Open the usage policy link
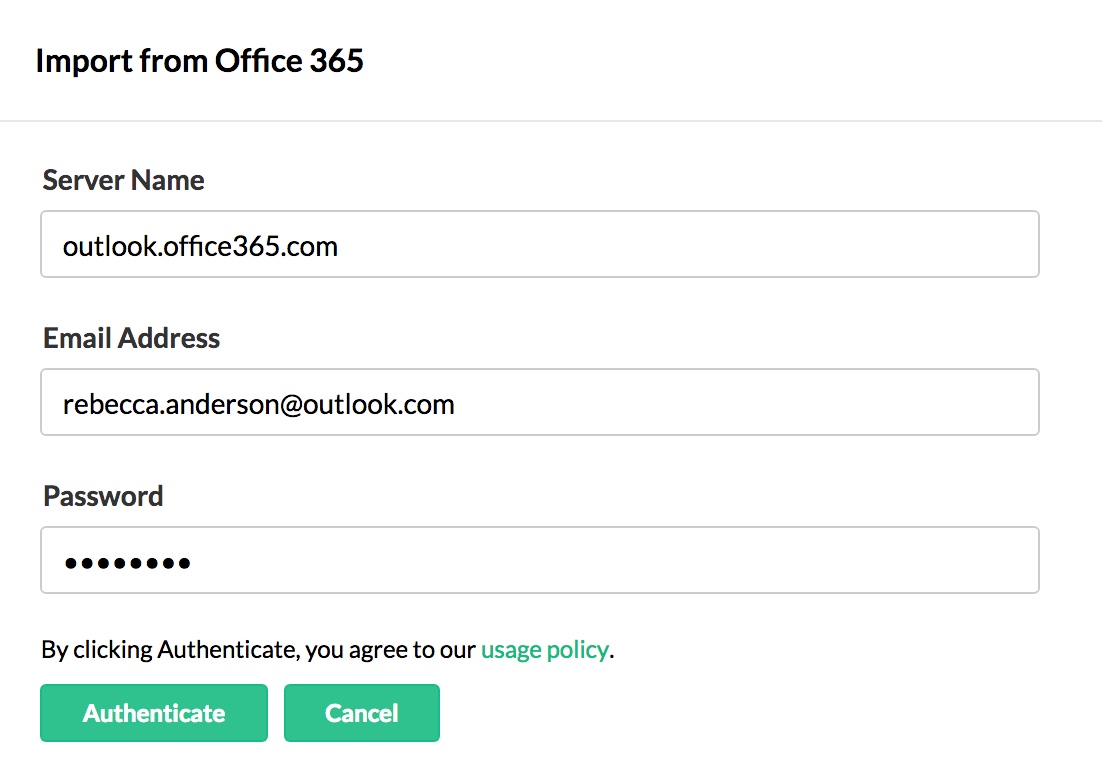The image size is (1102, 784). coord(544,650)
